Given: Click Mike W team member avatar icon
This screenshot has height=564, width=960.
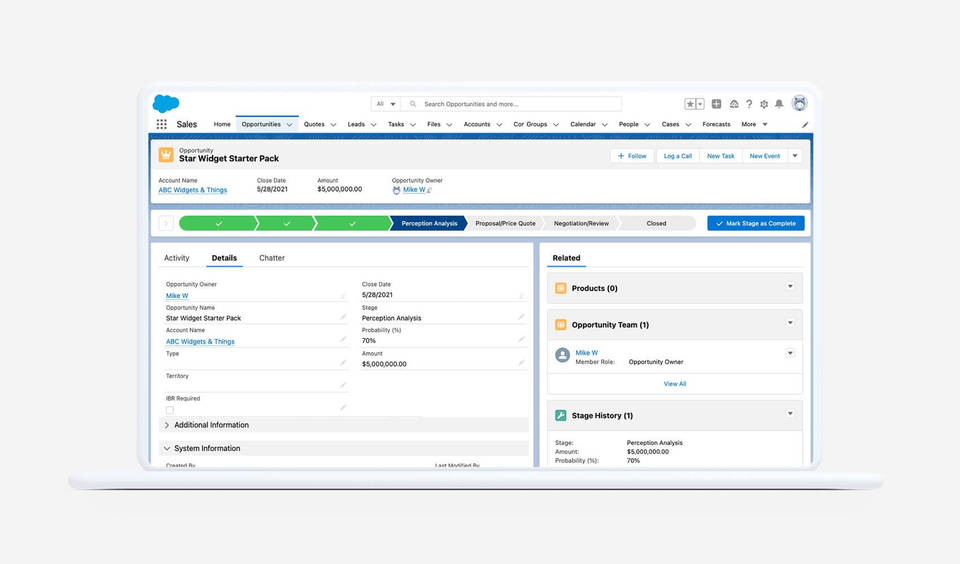Looking at the screenshot, I should point(562,355).
